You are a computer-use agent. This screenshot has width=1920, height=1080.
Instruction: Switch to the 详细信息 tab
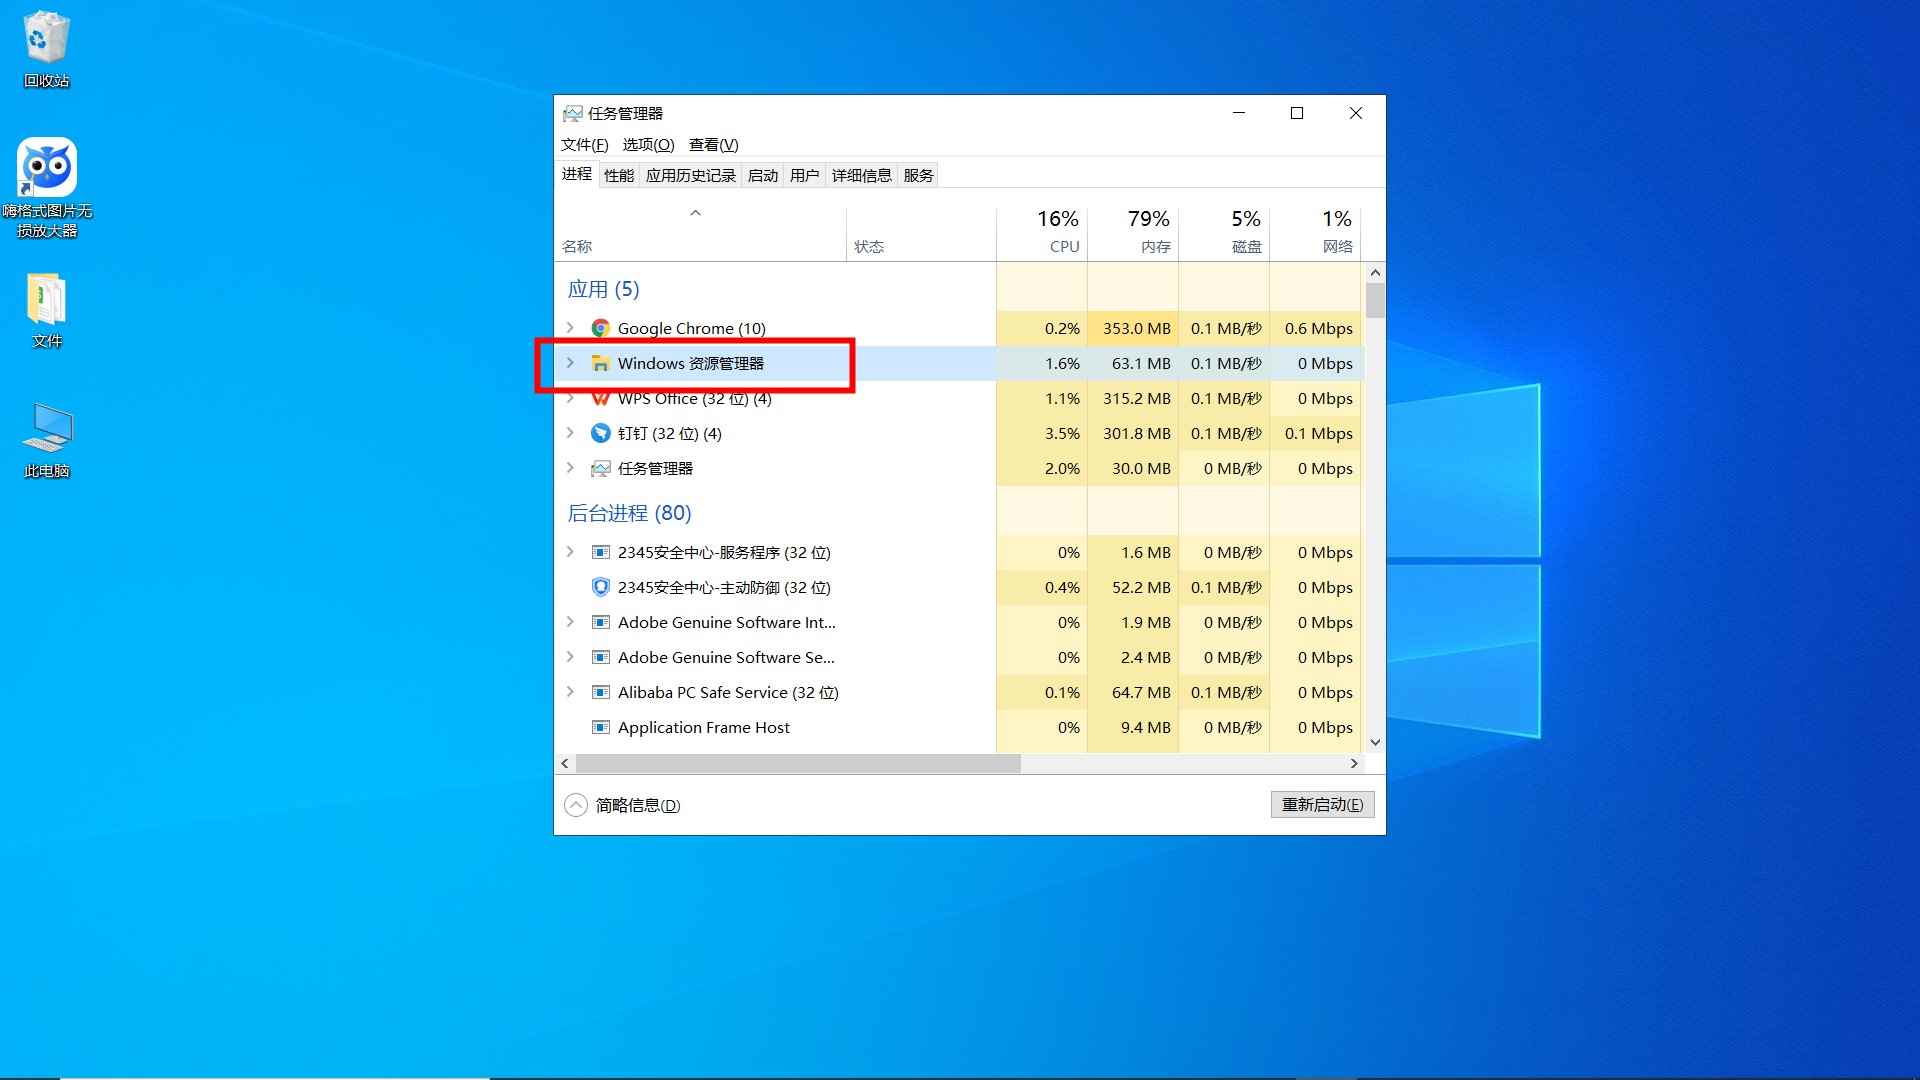pos(862,175)
